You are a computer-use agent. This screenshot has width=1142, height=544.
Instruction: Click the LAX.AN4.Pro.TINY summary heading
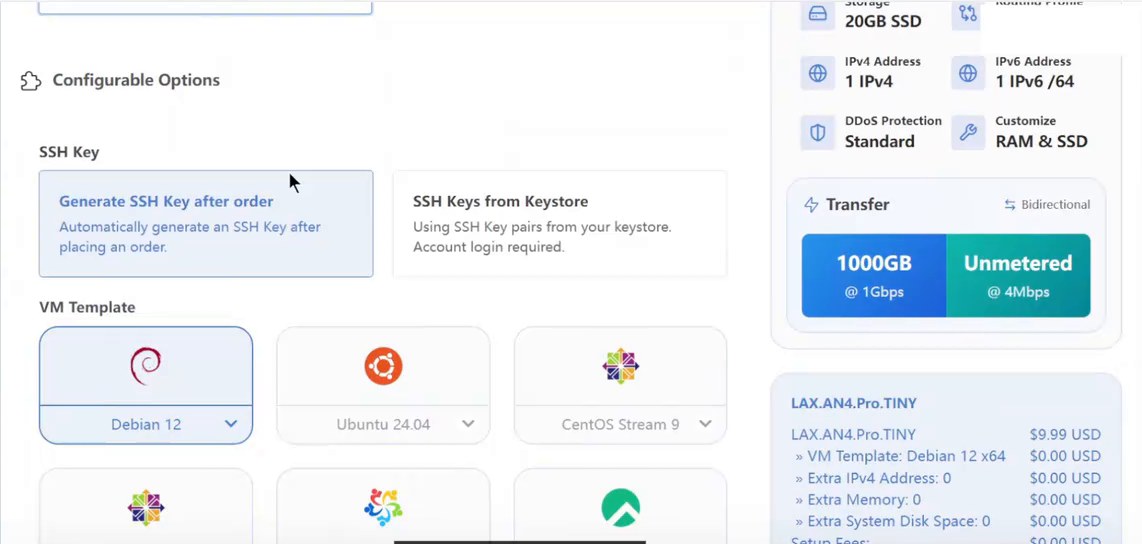click(854, 403)
